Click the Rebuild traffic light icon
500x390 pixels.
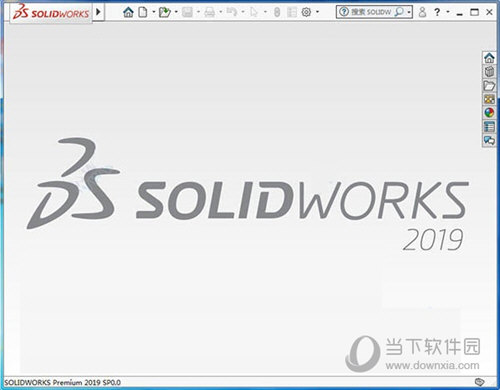tap(277, 12)
